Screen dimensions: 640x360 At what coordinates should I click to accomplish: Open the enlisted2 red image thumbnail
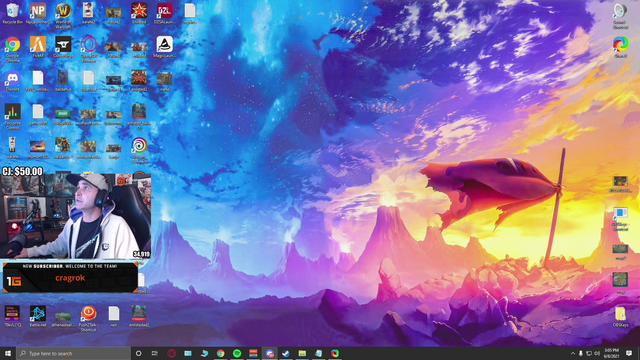[139, 81]
